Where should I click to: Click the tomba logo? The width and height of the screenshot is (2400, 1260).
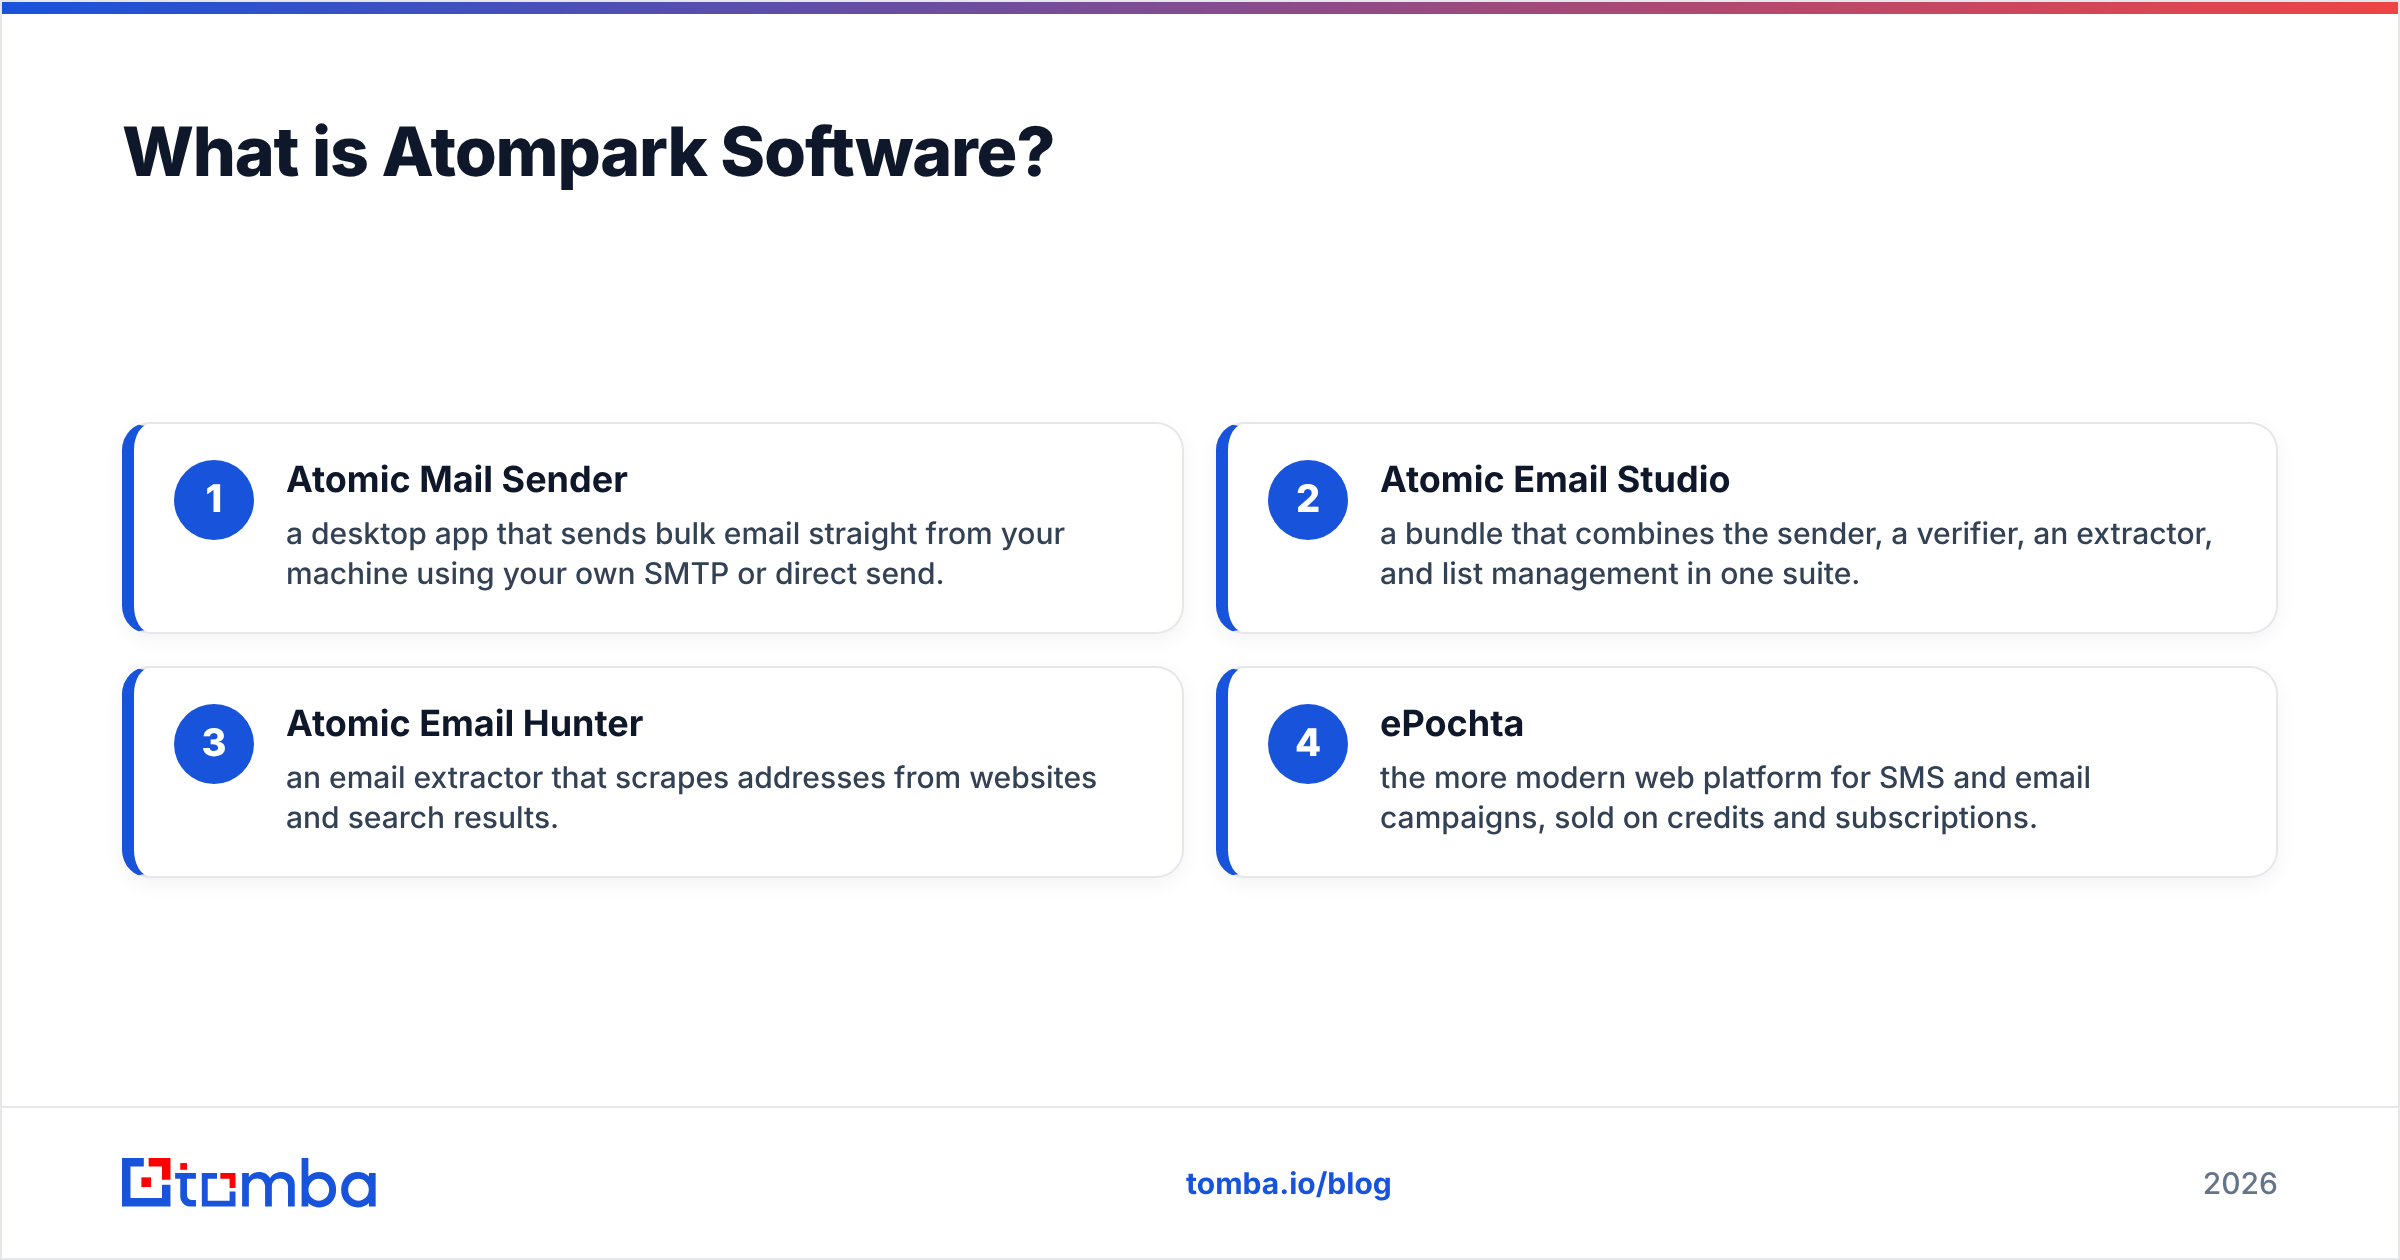coord(249,1183)
